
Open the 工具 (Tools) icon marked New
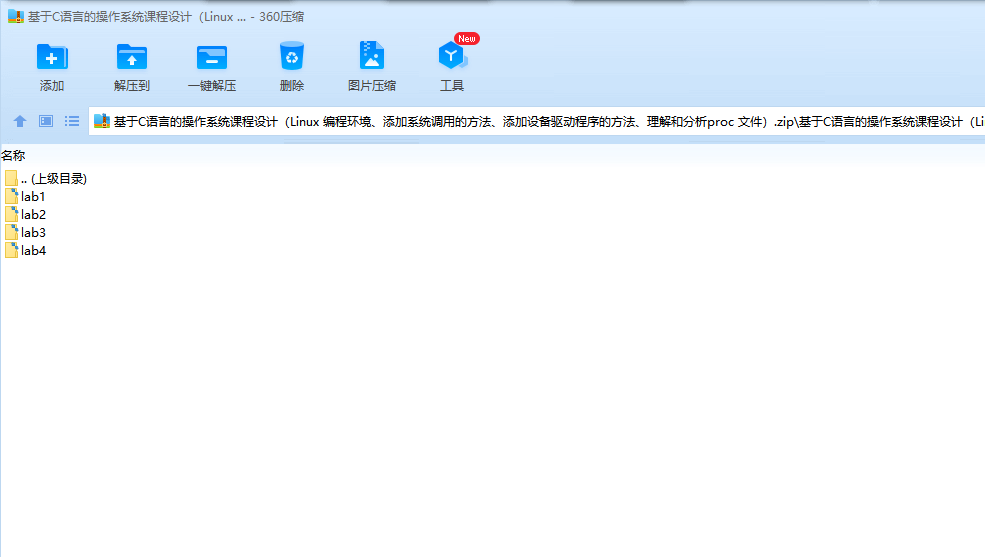pyautogui.click(x=452, y=56)
